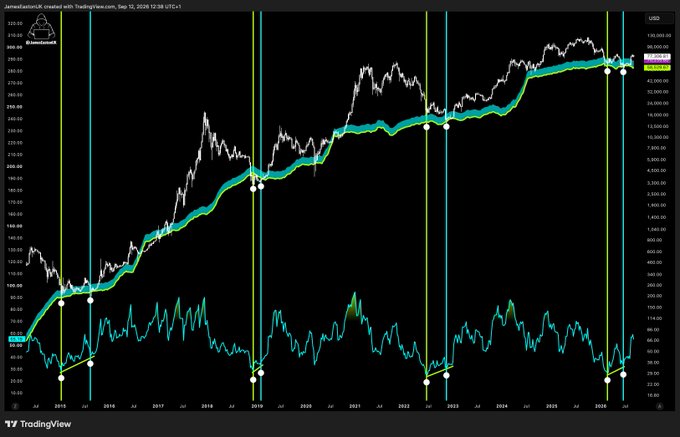The image size is (680, 437).
Task: Click the white current price label on price scale
Action: [x=657, y=57]
